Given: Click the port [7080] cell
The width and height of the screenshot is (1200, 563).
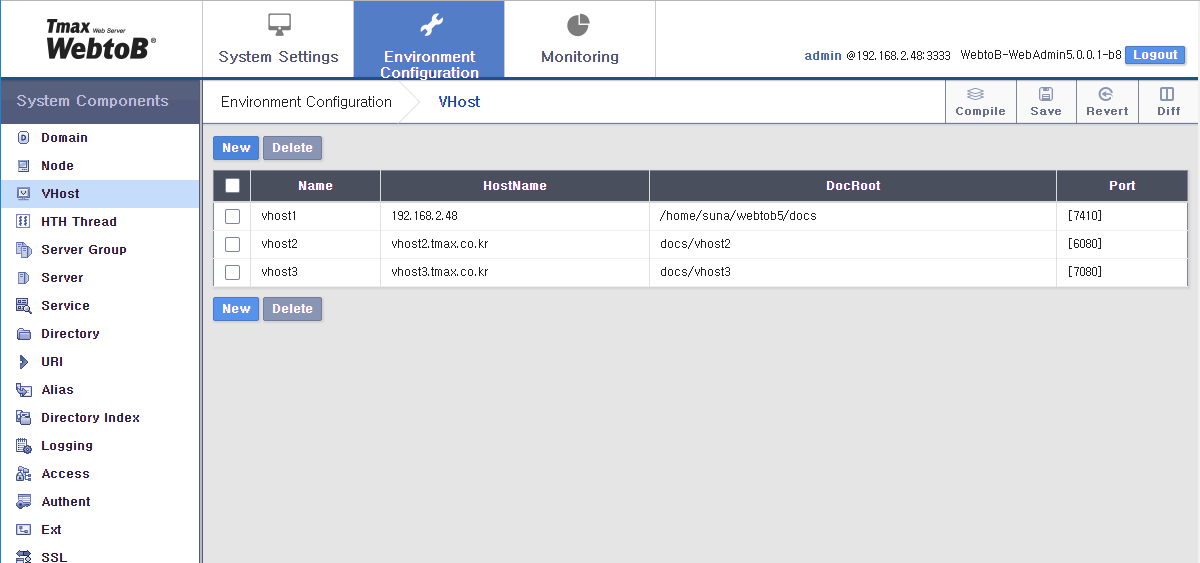Looking at the screenshot, I should click(x=1122, y=272).
